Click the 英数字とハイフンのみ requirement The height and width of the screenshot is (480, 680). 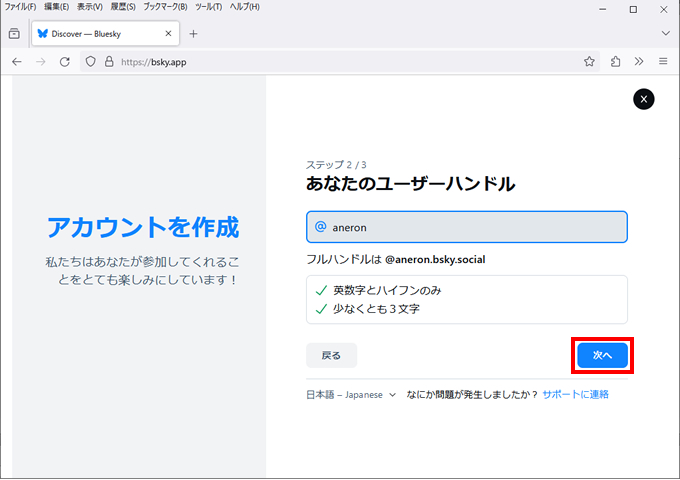(x=387, y=290)
